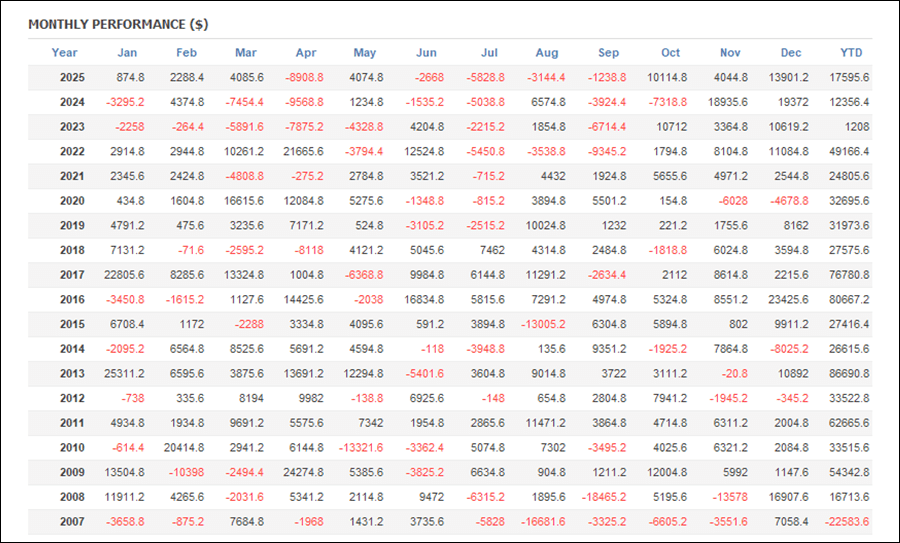The image size is (900, 543).
Task: Click the Dec column header
Action: [x=791, y=53]
